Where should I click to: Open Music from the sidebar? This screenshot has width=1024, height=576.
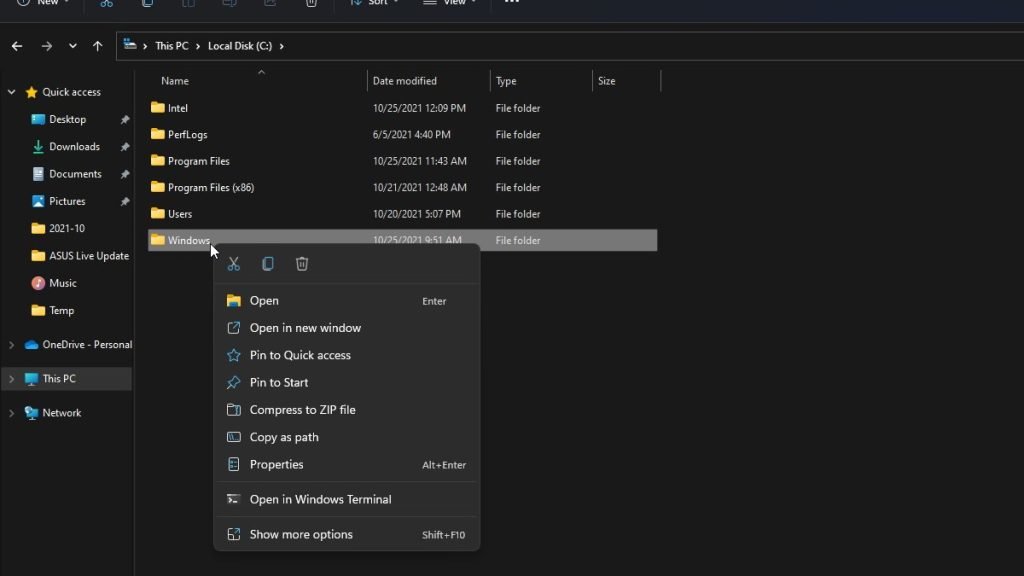pos(54,283)
